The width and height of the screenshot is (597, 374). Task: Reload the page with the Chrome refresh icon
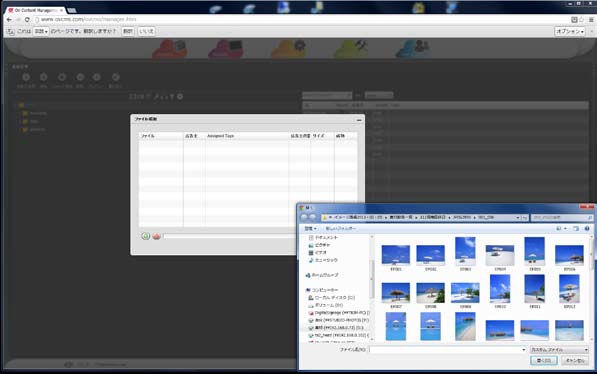coord(27,19)
